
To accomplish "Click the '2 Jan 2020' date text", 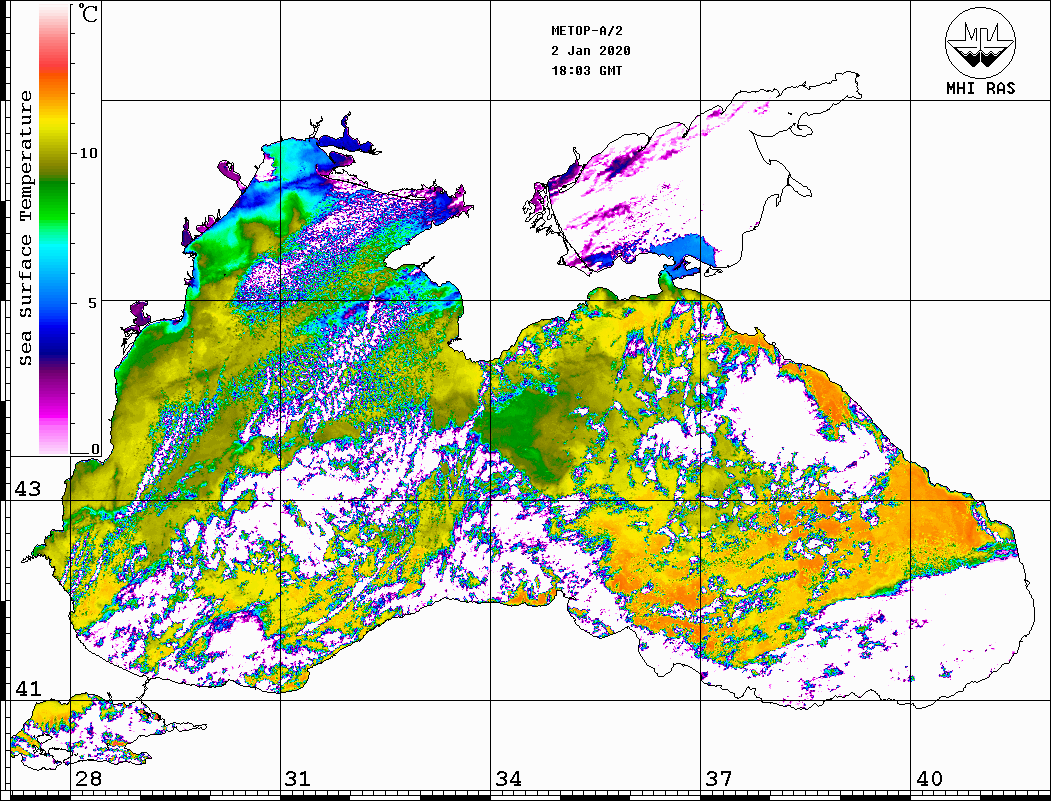I will [591, 51].
